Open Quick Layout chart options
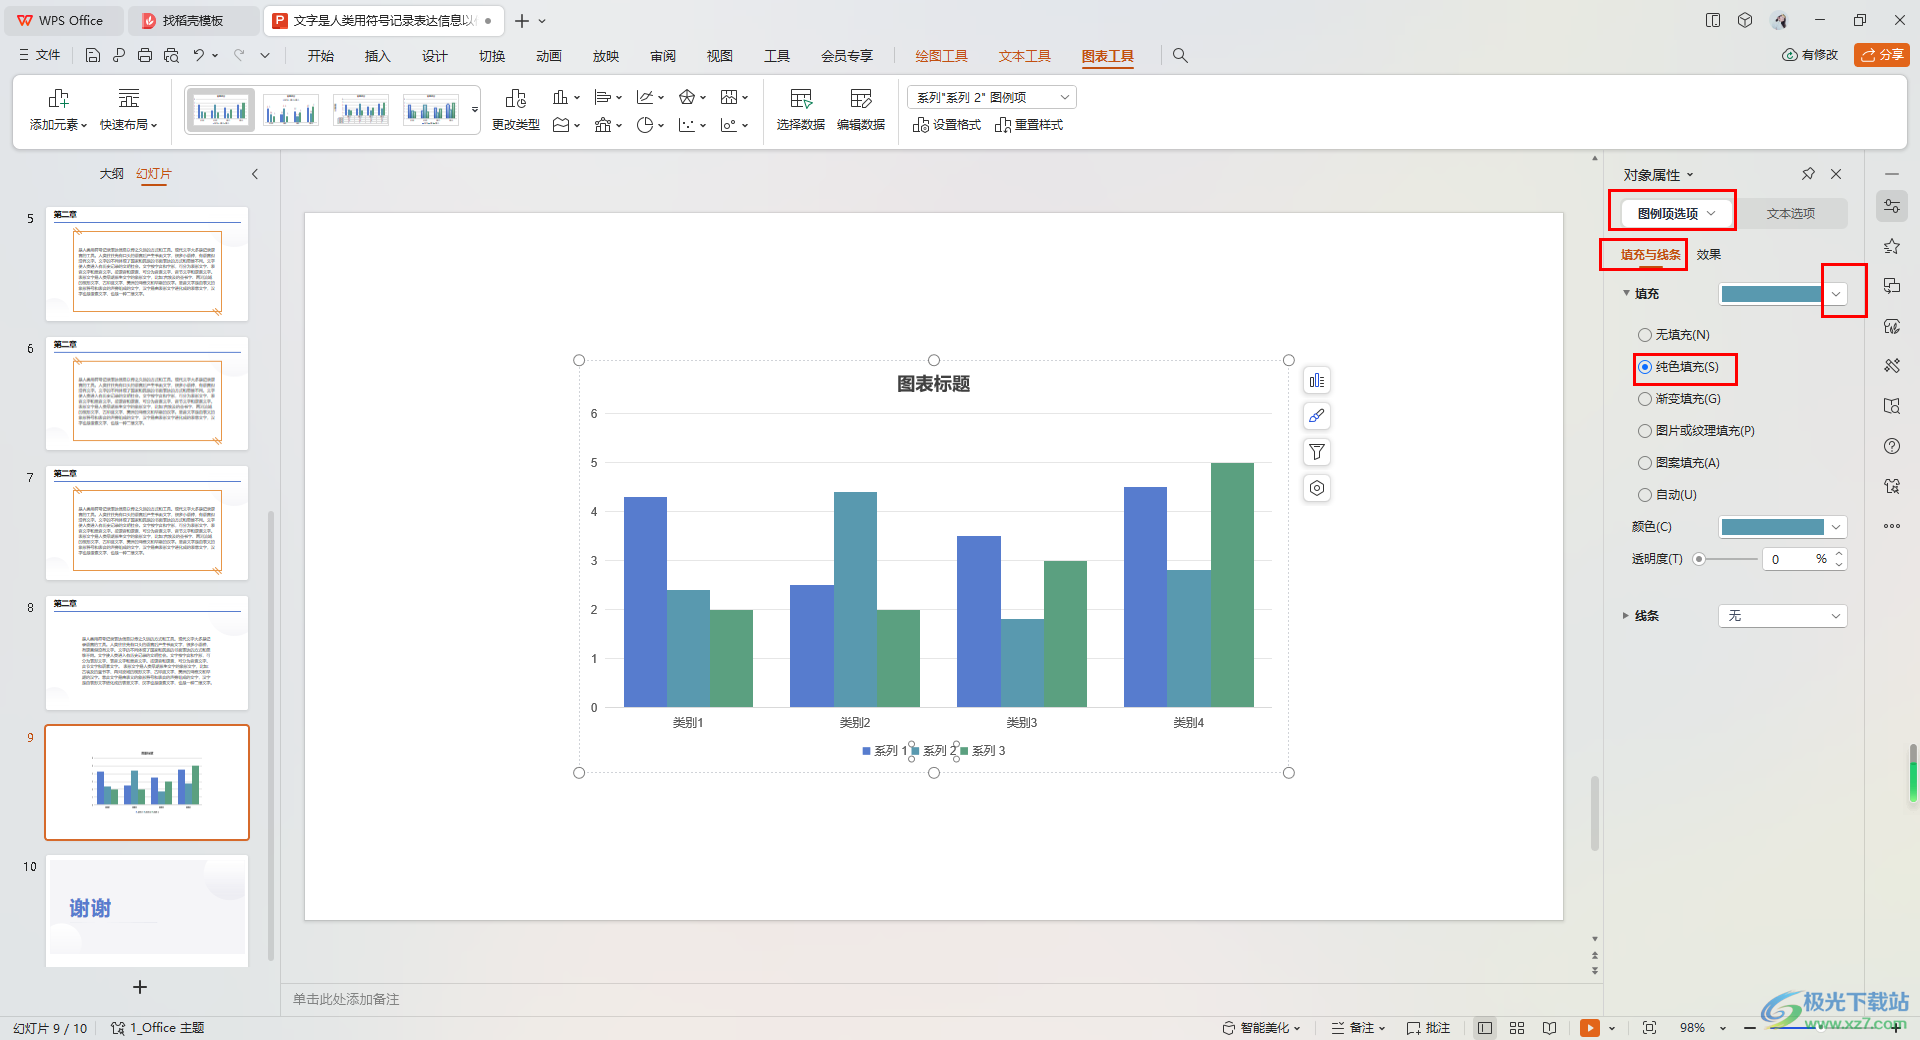1920x1040 pixels. [128, 110]
